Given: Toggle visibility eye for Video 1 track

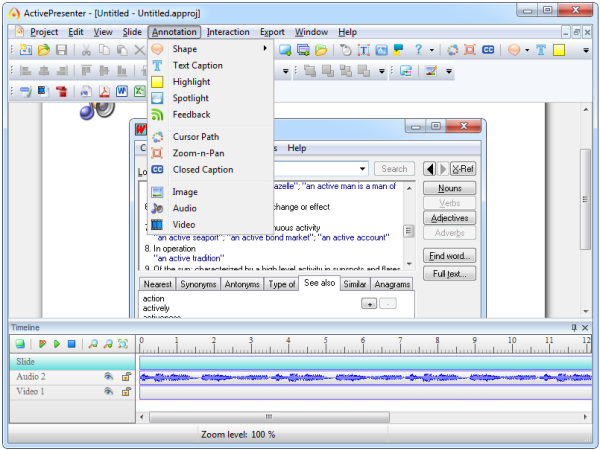Looking at the screenshot, I should 108,393.
